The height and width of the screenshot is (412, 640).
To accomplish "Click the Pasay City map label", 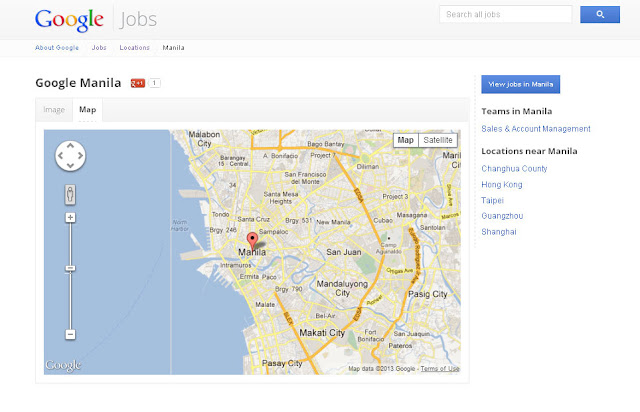I will (x=282, y=363).
